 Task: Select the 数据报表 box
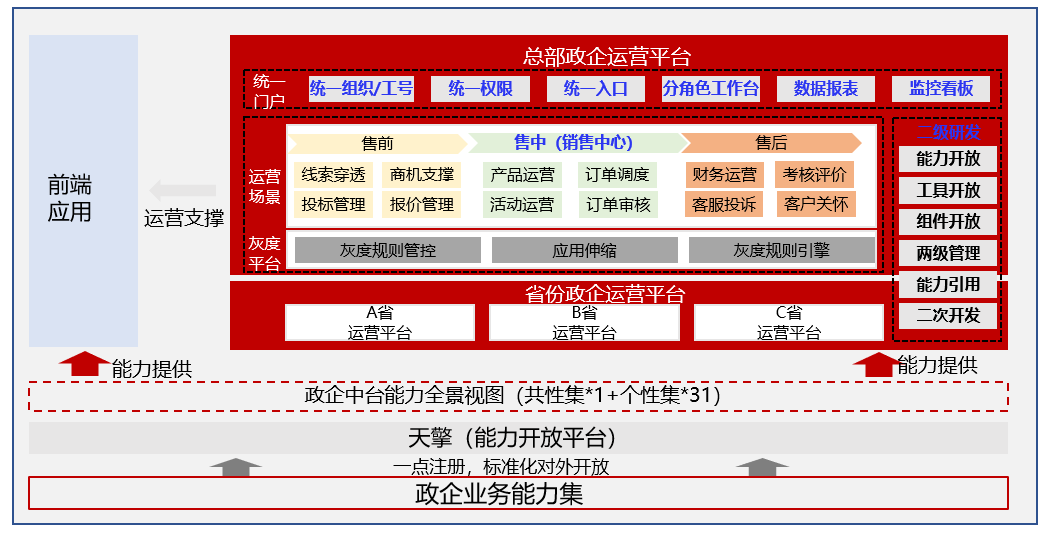click(825, 88)
